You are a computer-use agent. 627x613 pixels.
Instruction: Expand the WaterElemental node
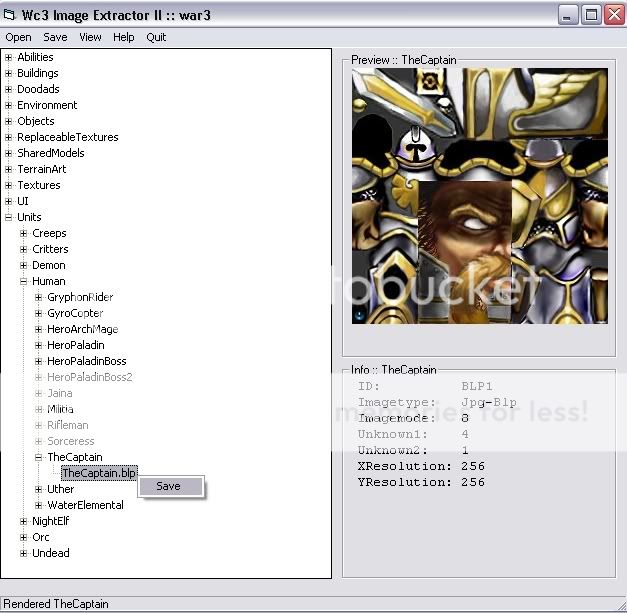[x=38, y=505]
